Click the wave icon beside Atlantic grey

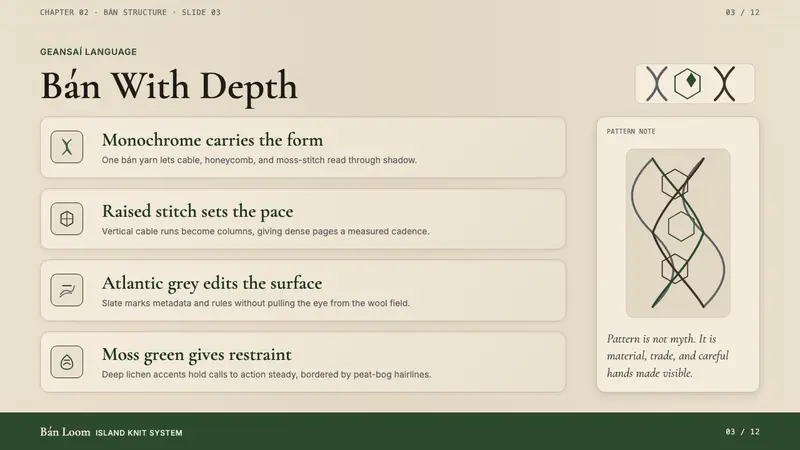pyautogui.click(x=67, y=290)
